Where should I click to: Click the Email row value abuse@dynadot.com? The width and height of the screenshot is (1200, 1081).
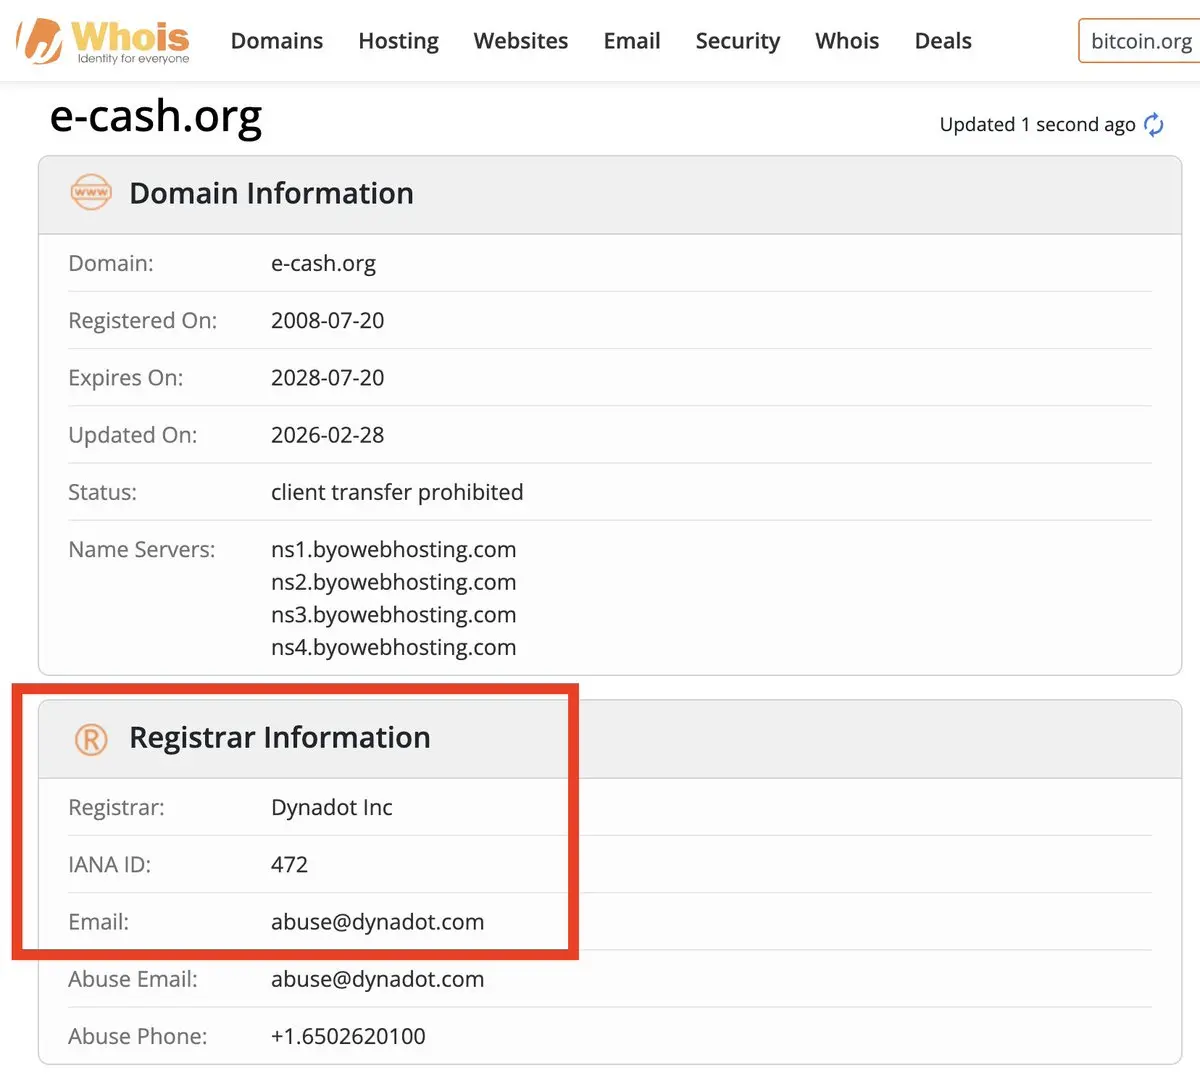click(377, 921)
